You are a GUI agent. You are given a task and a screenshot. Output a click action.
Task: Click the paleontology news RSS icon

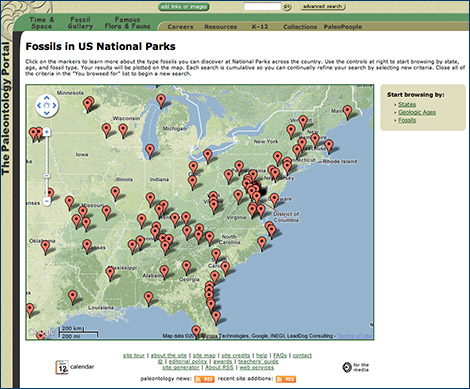pyautogui.click(x=204, y=379)
